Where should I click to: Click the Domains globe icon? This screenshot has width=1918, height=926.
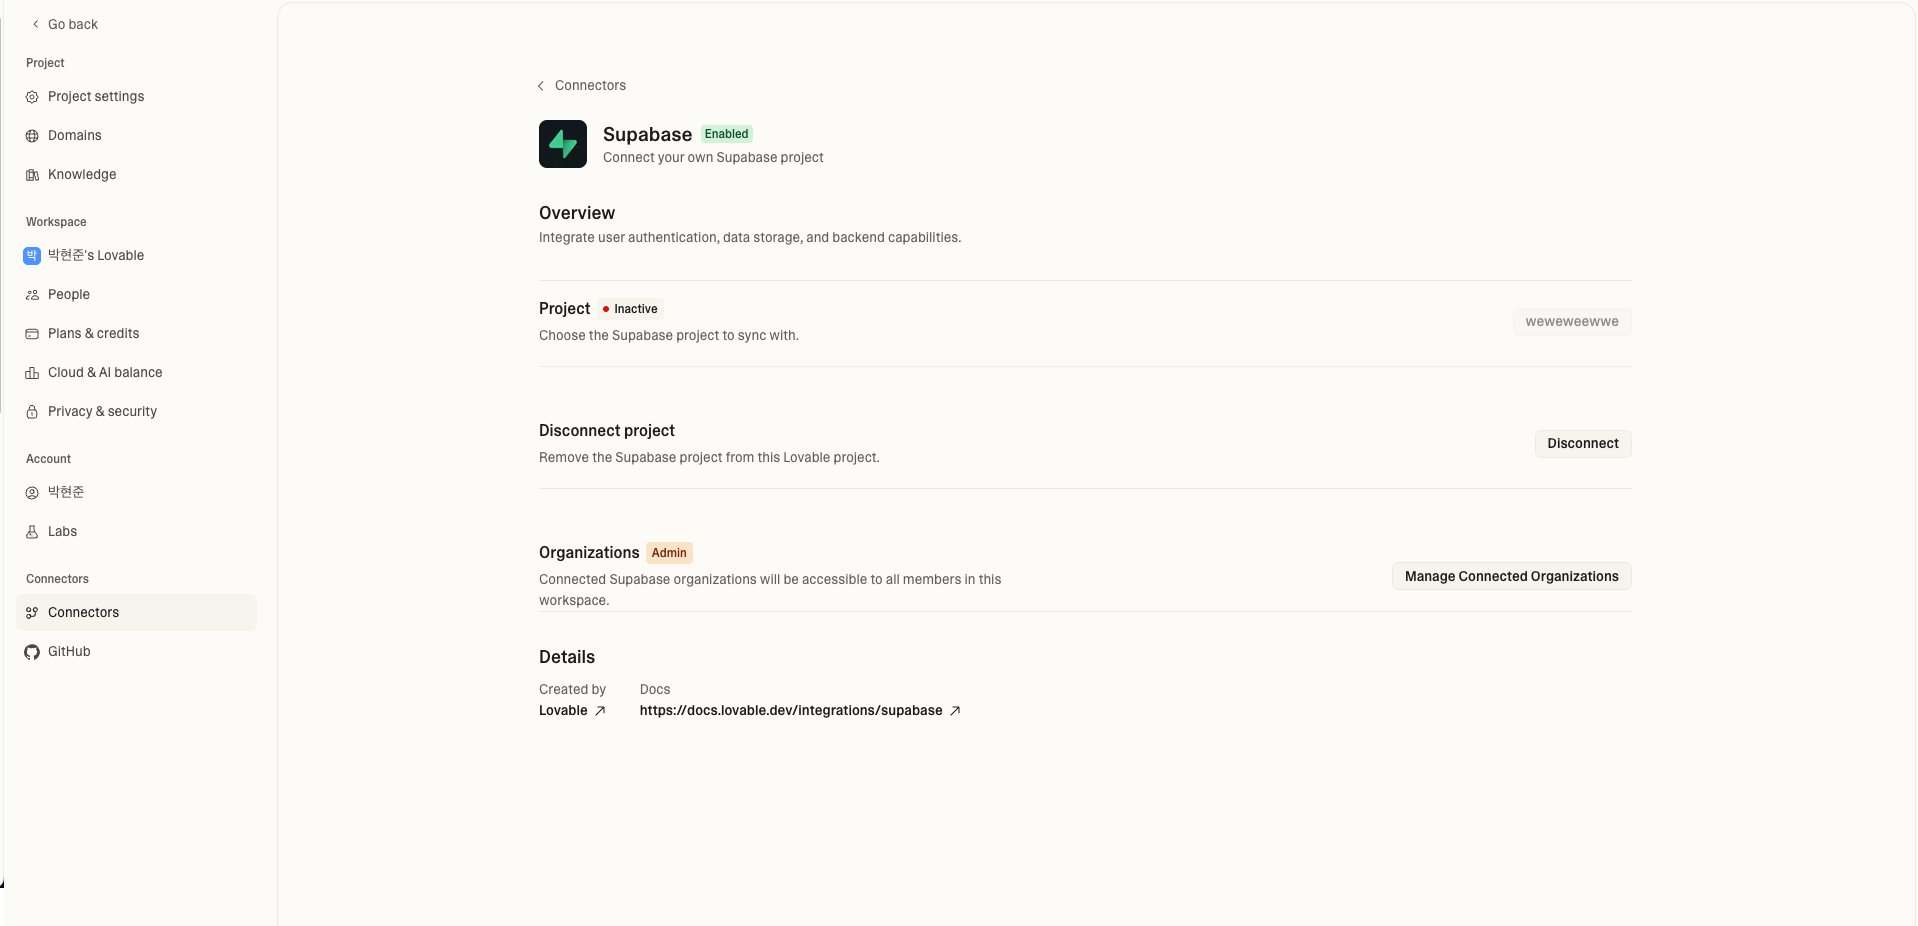pos(32,136)
